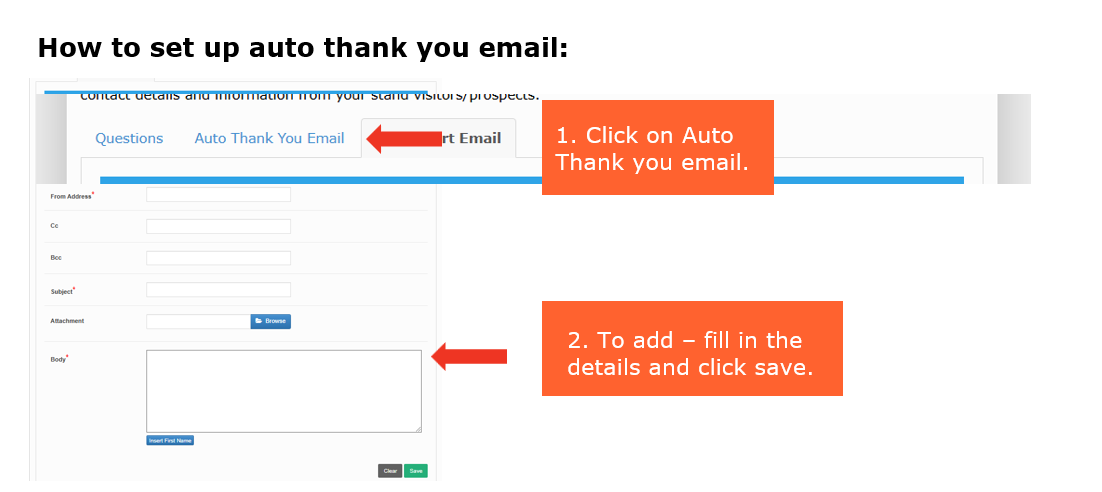Hit the grey Clear button
This screenshot has width=1102, height=492.
(390, 470)
